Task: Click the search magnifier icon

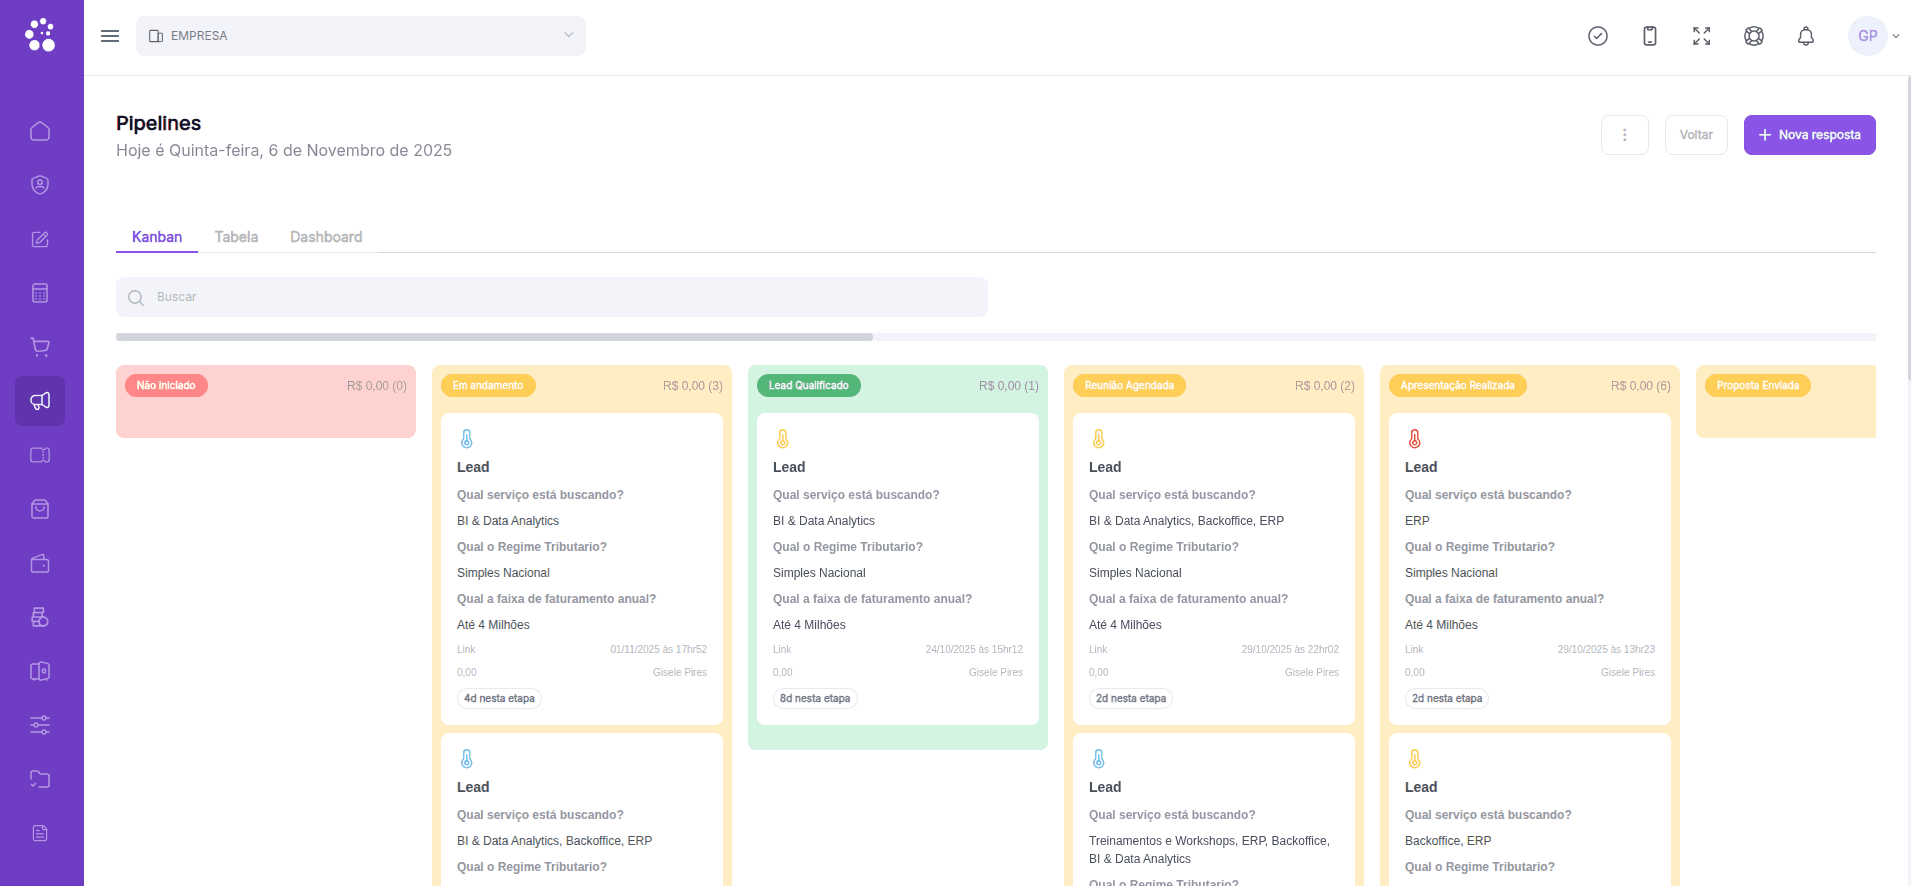Action: [136, 298]
